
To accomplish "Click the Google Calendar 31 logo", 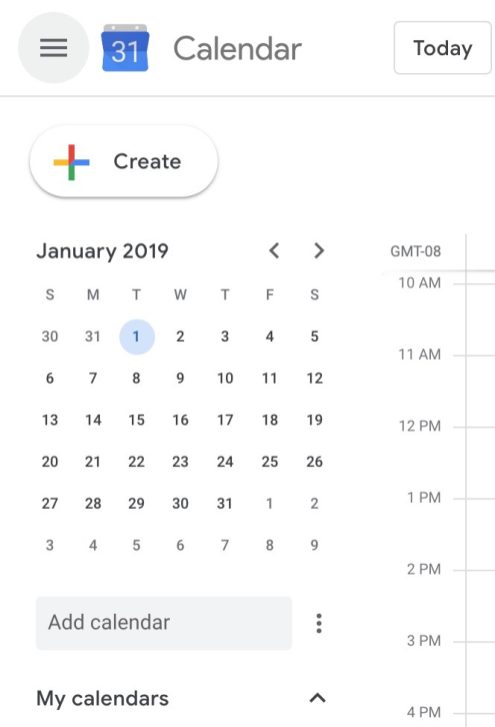I will pos(125,48).
